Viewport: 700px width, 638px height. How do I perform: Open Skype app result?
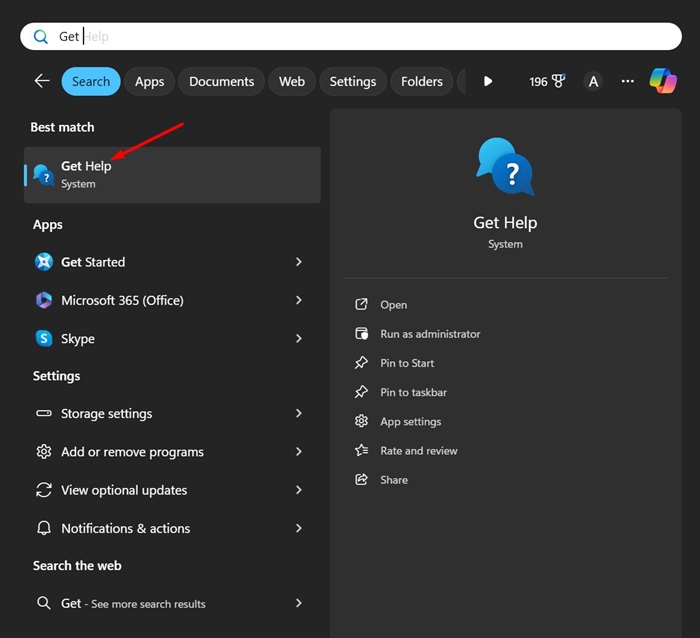coord(172,339)
